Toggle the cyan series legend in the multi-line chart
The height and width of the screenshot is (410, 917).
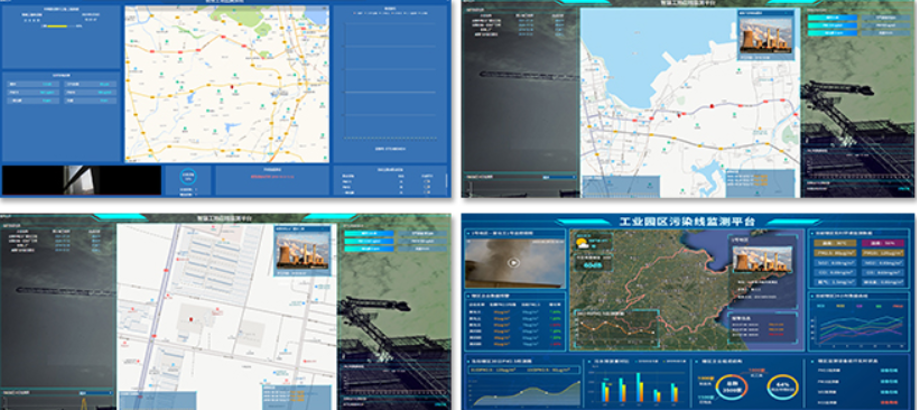tap(823, 305)
